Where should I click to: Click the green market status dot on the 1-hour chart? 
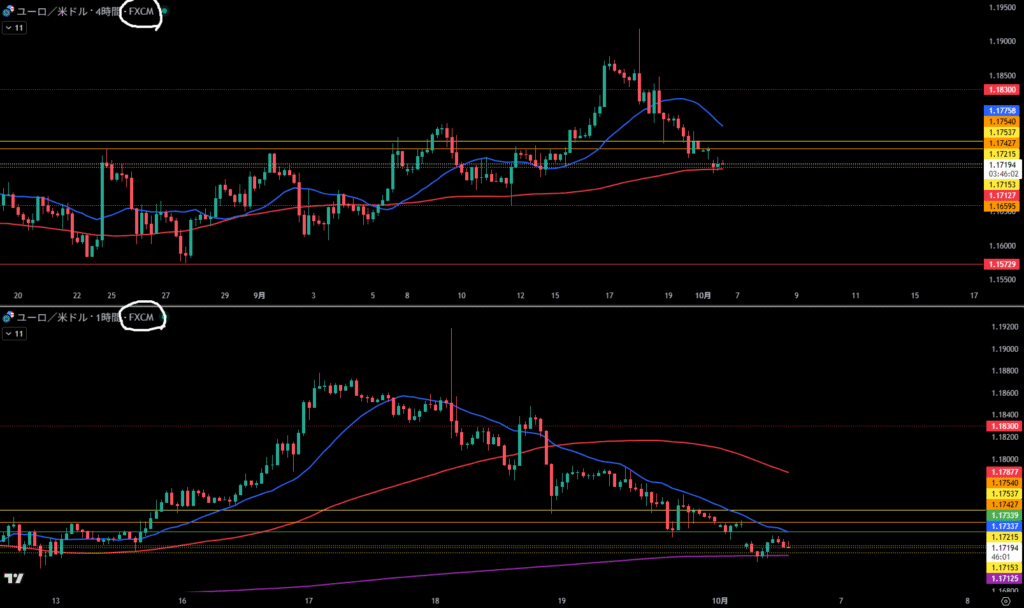point(165,318)
